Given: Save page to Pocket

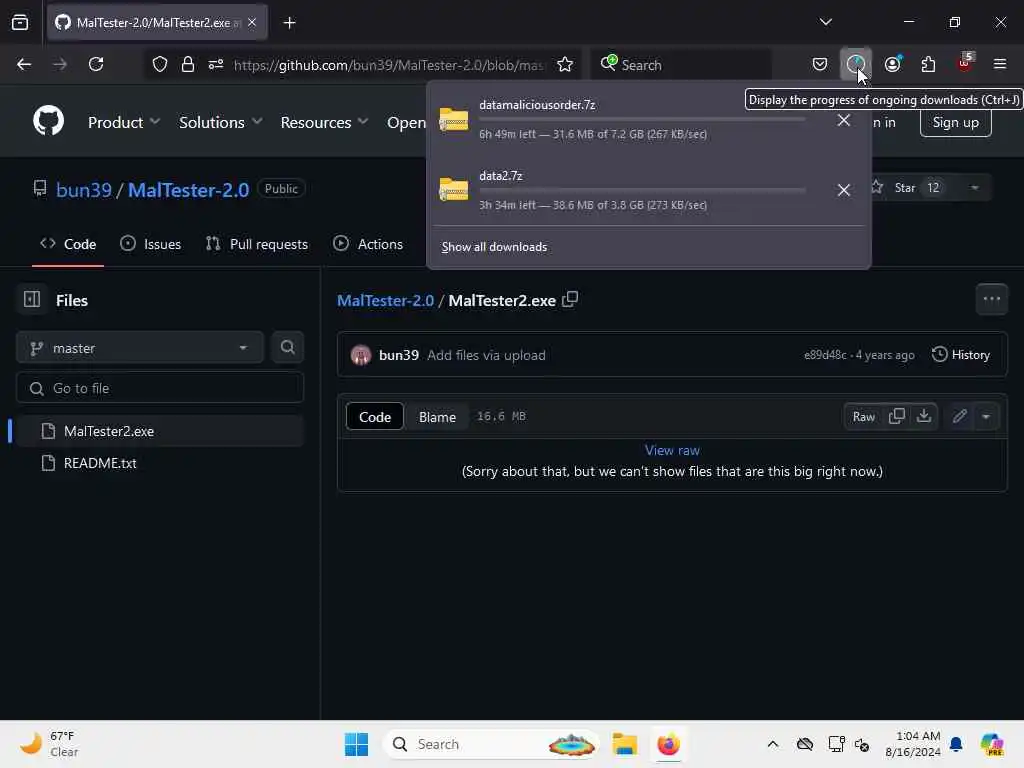Looking at the screenshot, I should click(820, 64).
